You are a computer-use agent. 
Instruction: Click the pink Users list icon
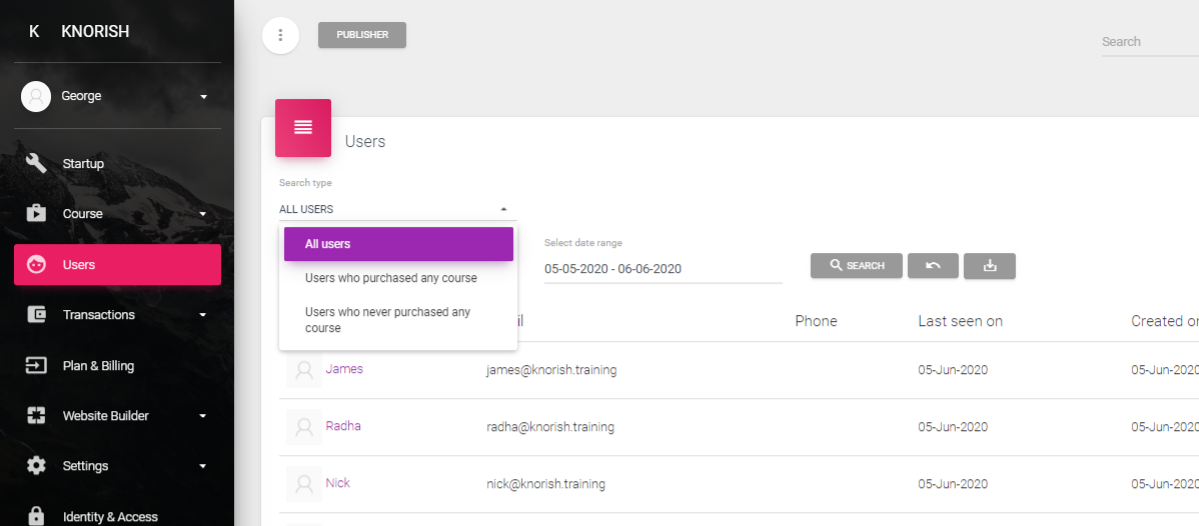(303, 128)
